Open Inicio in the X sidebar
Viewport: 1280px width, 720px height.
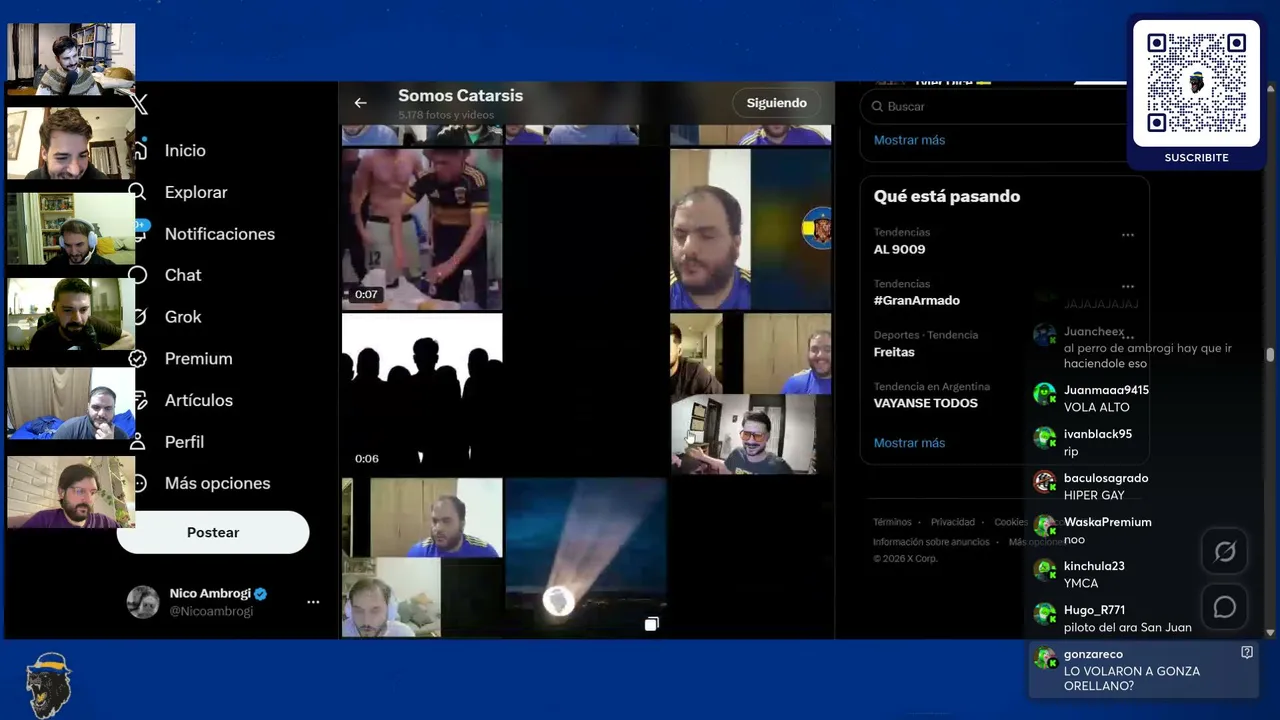tap(185, 150)
